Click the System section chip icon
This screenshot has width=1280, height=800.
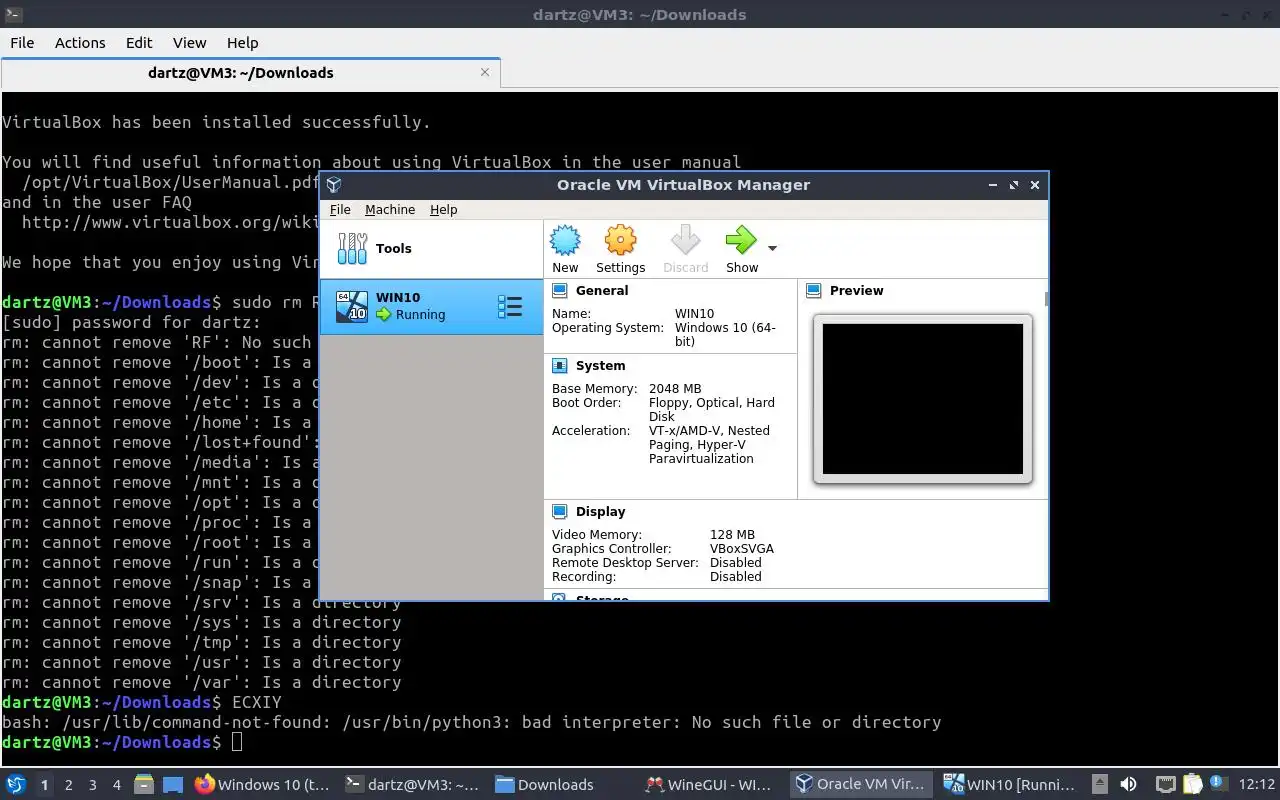pyautogui.click(x=560, y=366)
